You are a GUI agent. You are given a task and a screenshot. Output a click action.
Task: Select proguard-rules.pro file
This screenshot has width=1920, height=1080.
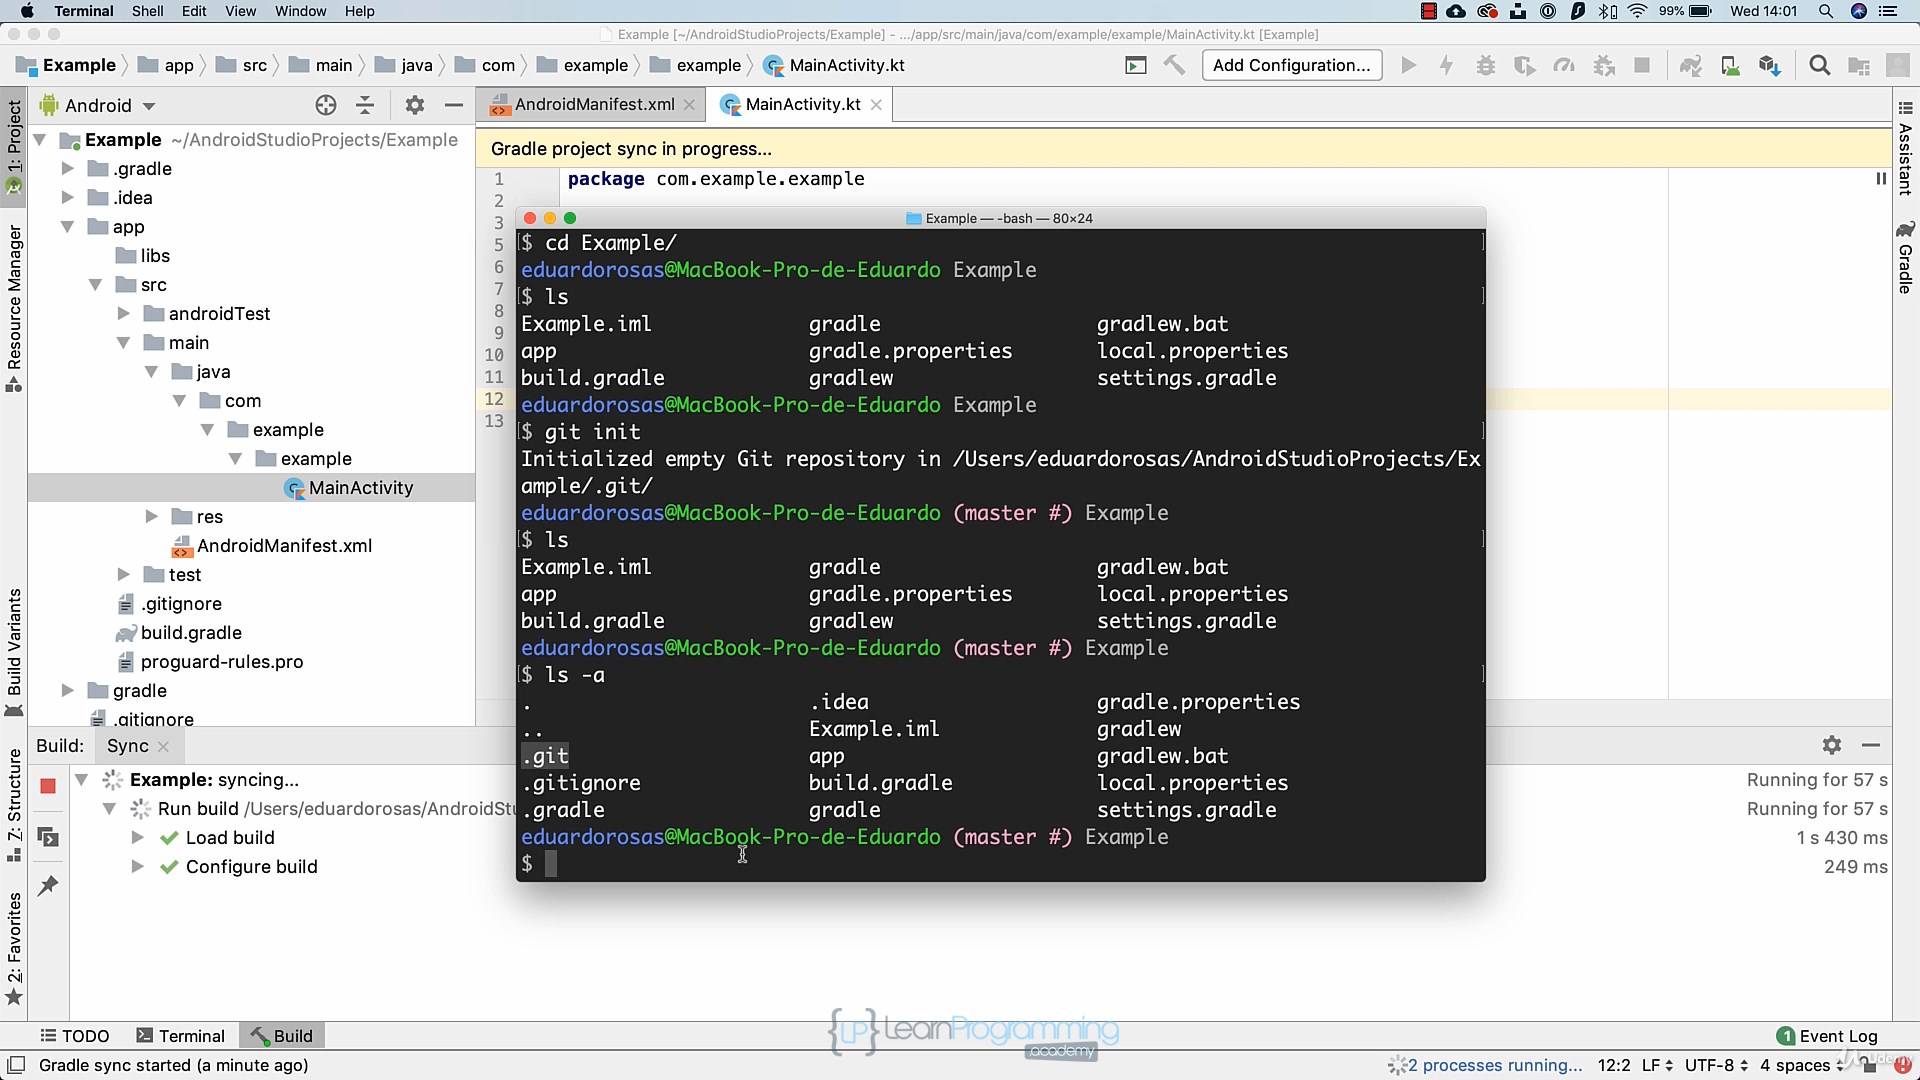210,662
